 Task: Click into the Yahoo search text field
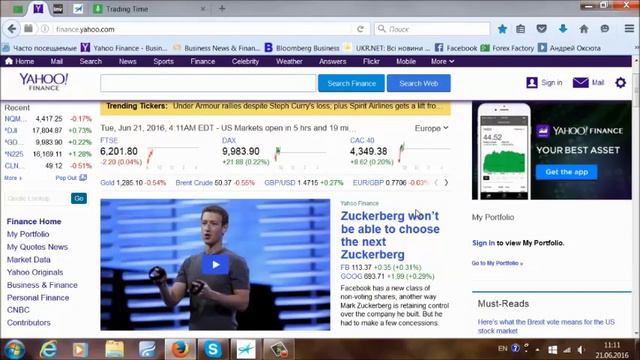click(x=208, y=83)
